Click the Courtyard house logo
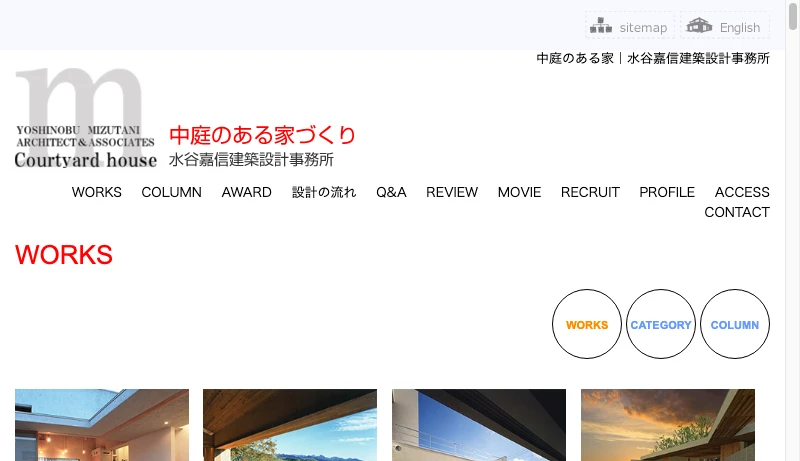 click(x=86, y=118)
